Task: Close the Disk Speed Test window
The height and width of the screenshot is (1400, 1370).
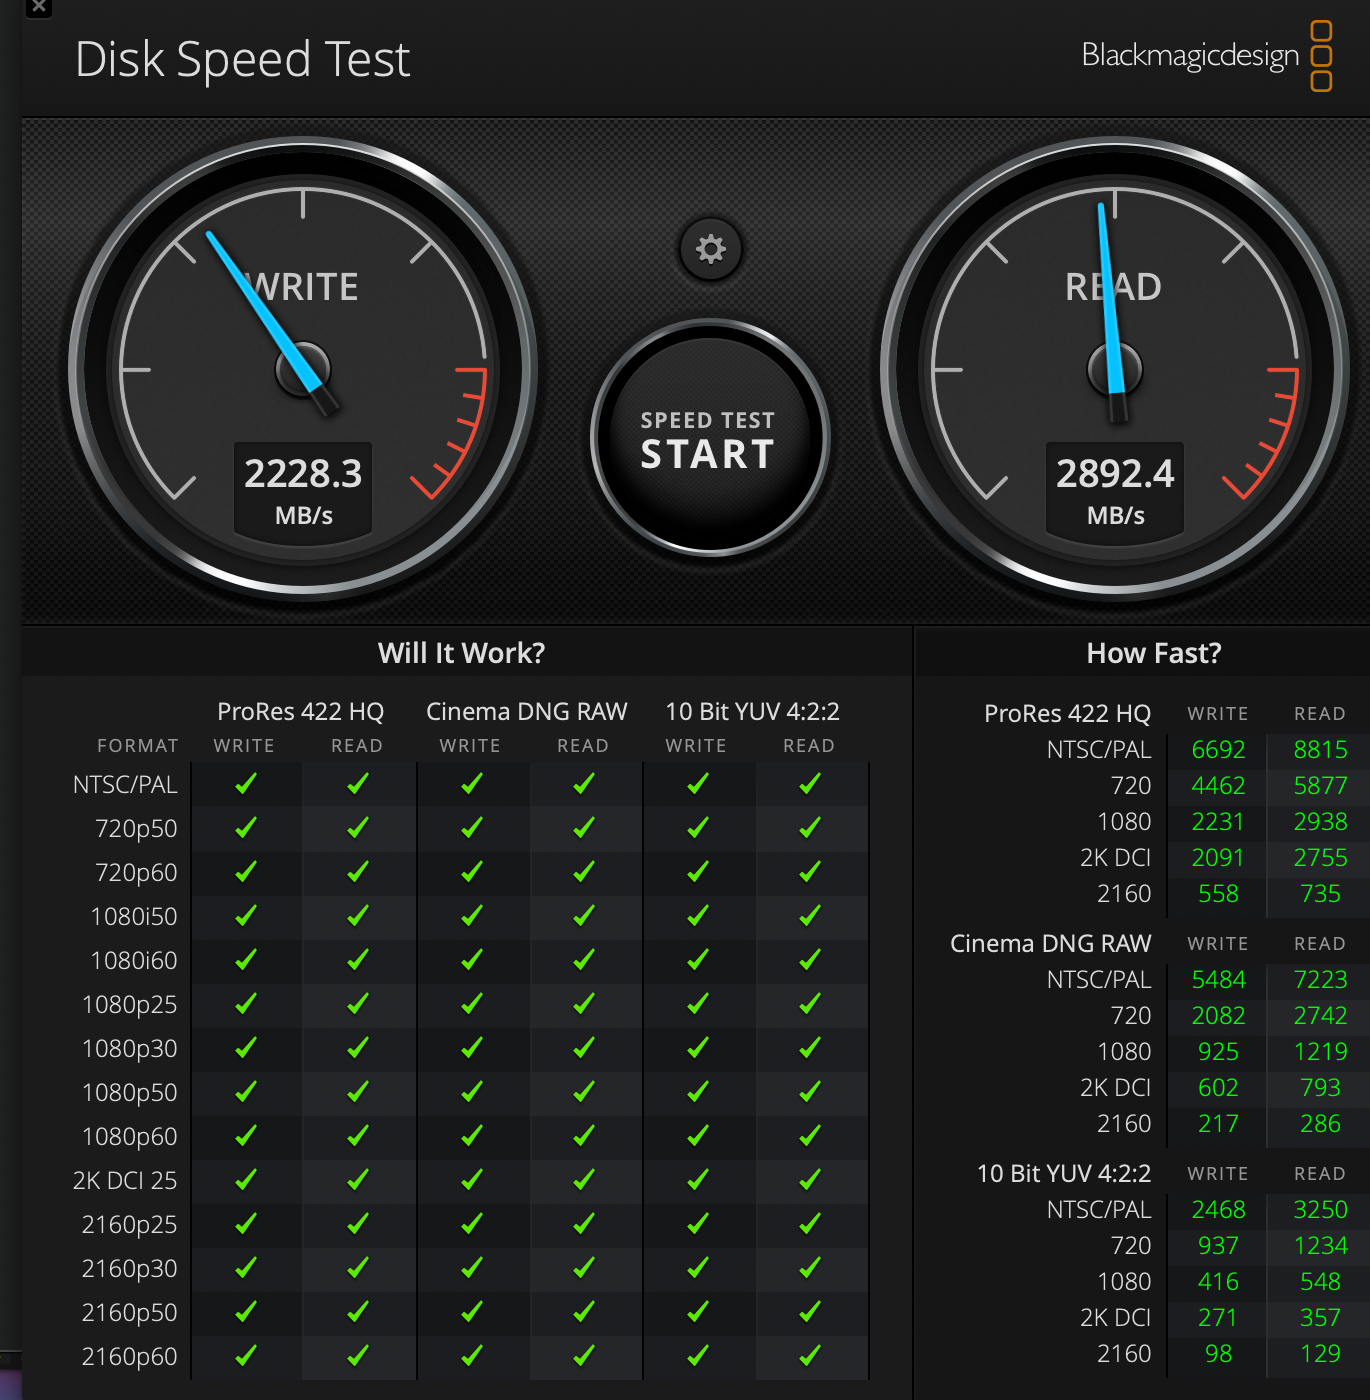Action: 38,6
